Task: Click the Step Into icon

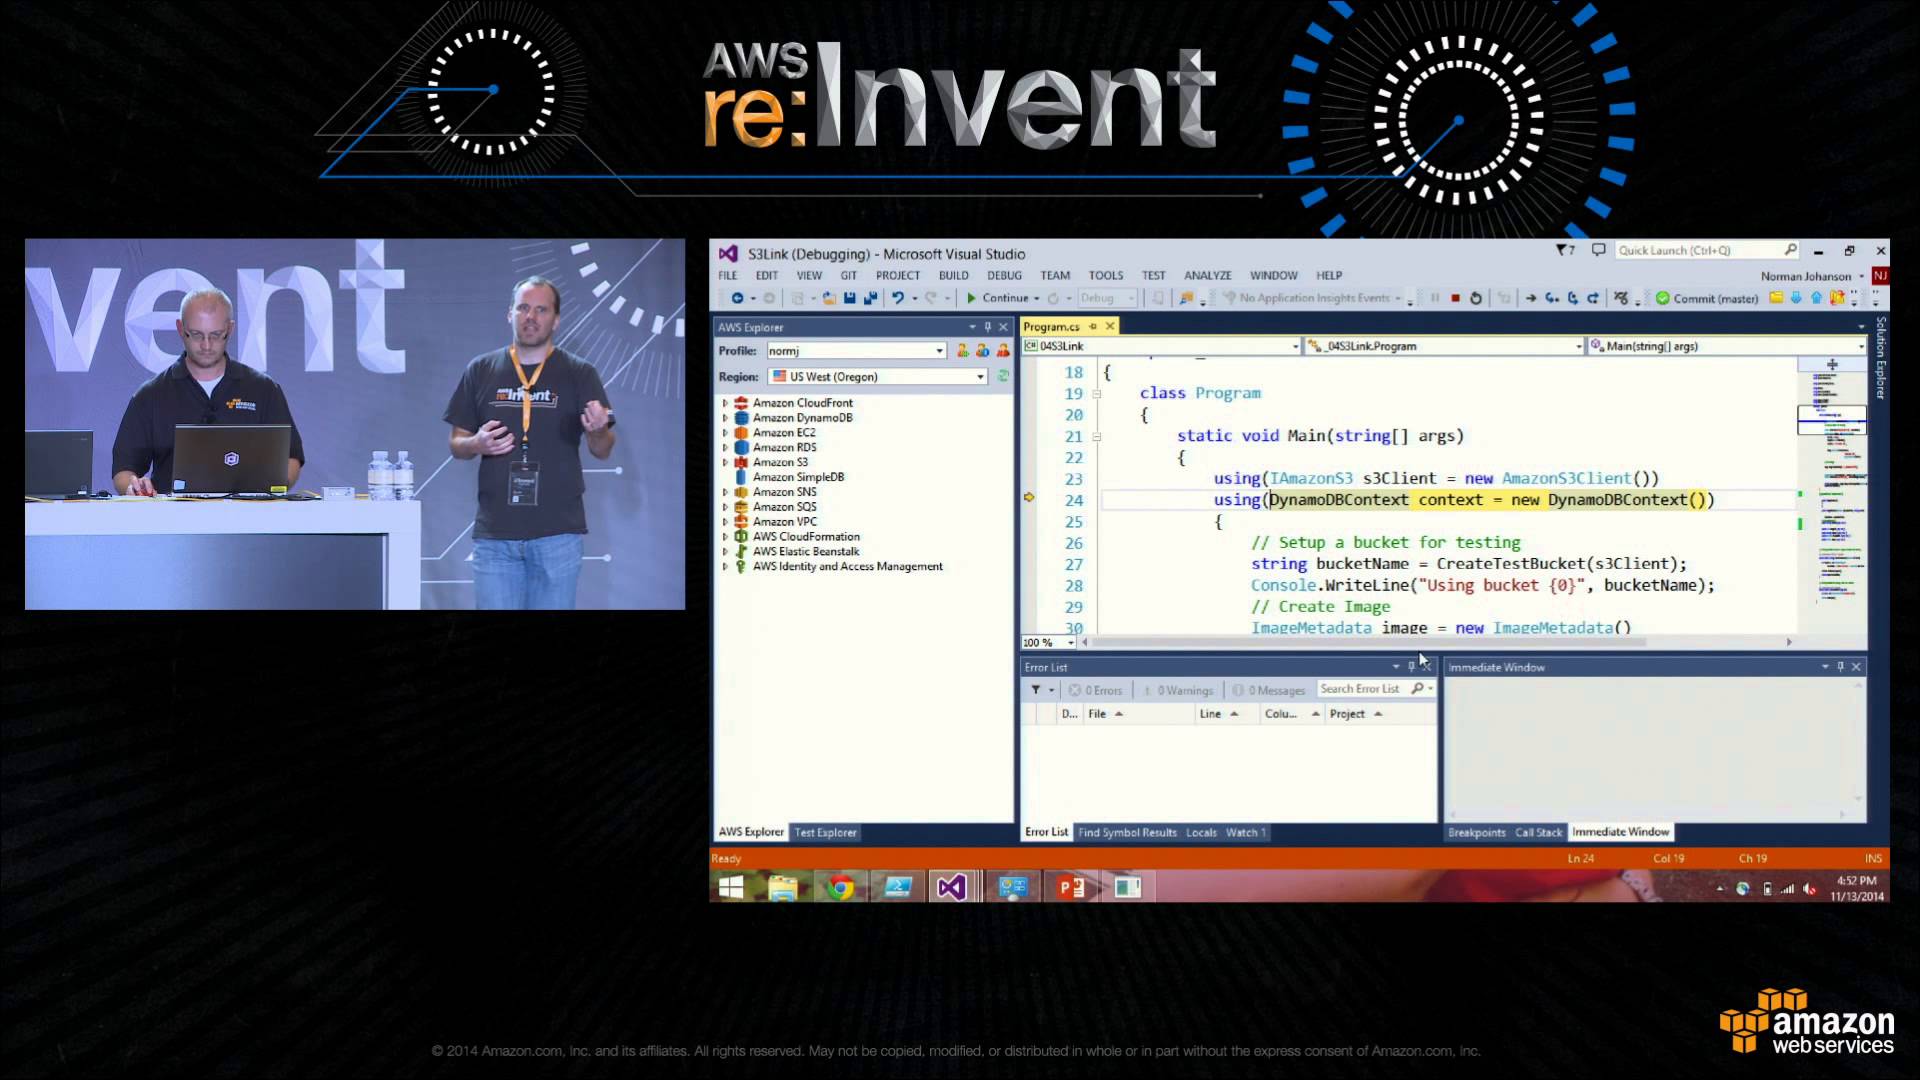Action: point(1552,298)
